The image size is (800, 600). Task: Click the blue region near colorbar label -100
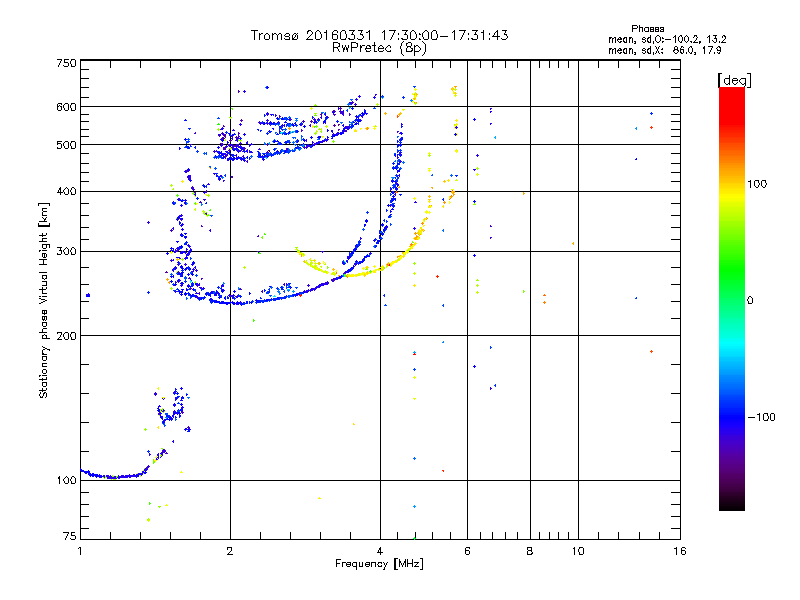[732, 417]
